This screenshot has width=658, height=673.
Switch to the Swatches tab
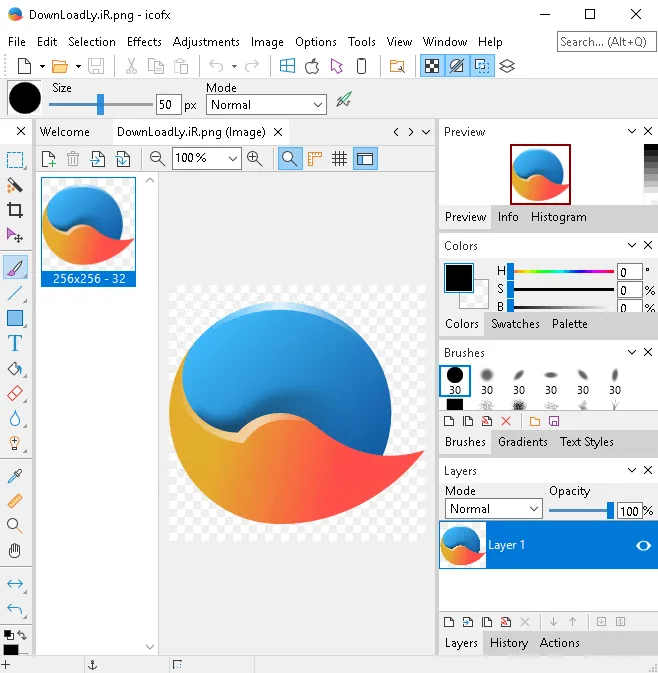[515, 324]
